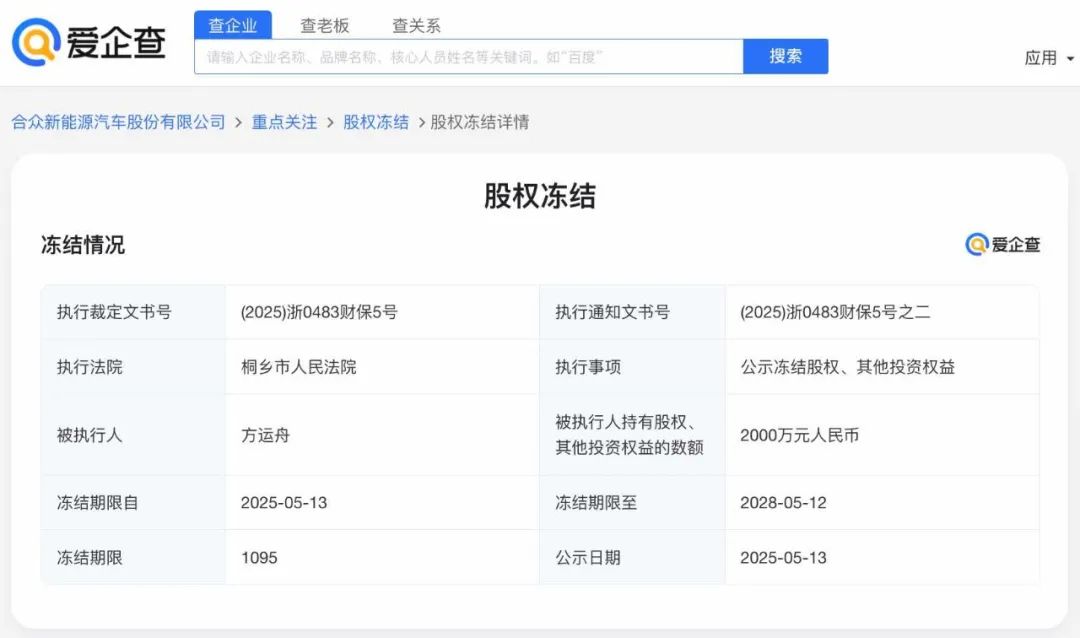Select the 查企业 search tab

point(233,25)
